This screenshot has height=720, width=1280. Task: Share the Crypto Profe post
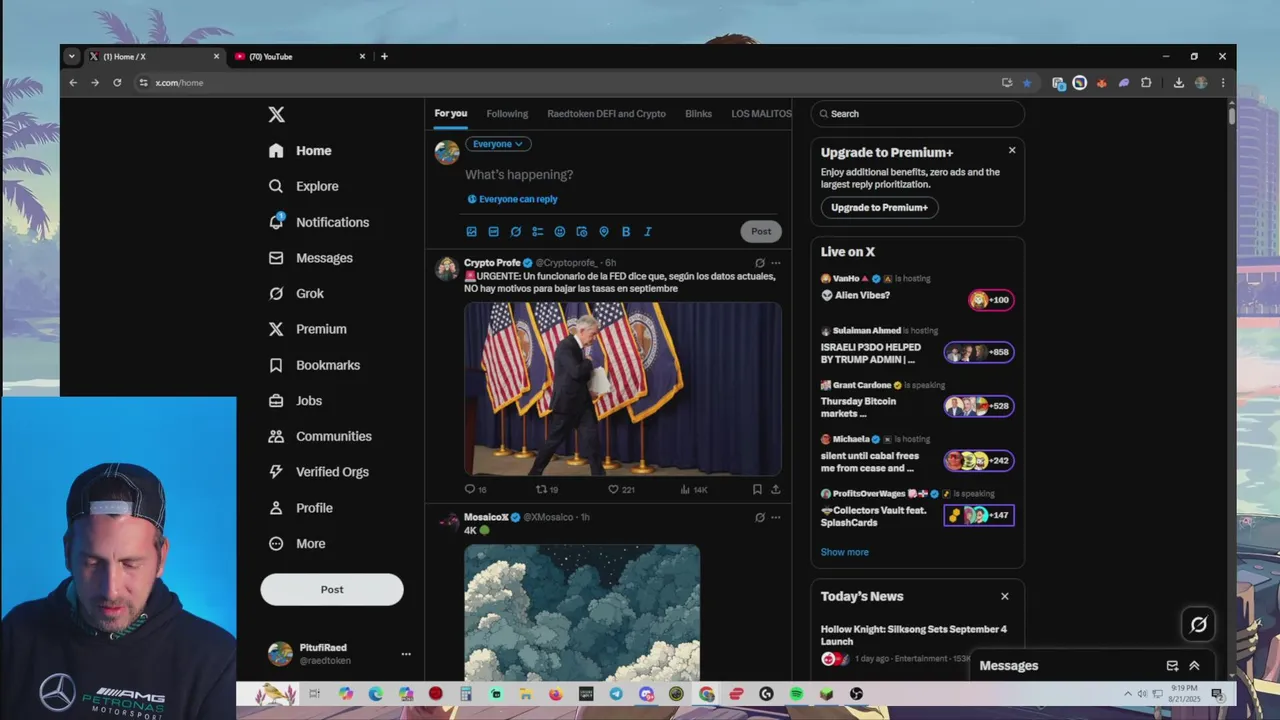[775, 489]
